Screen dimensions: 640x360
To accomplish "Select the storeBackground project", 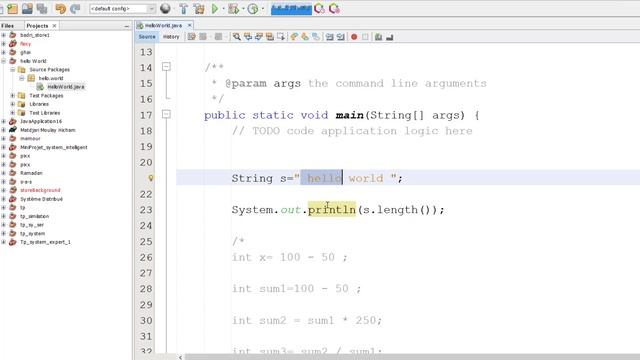I will tap(40, 190).
